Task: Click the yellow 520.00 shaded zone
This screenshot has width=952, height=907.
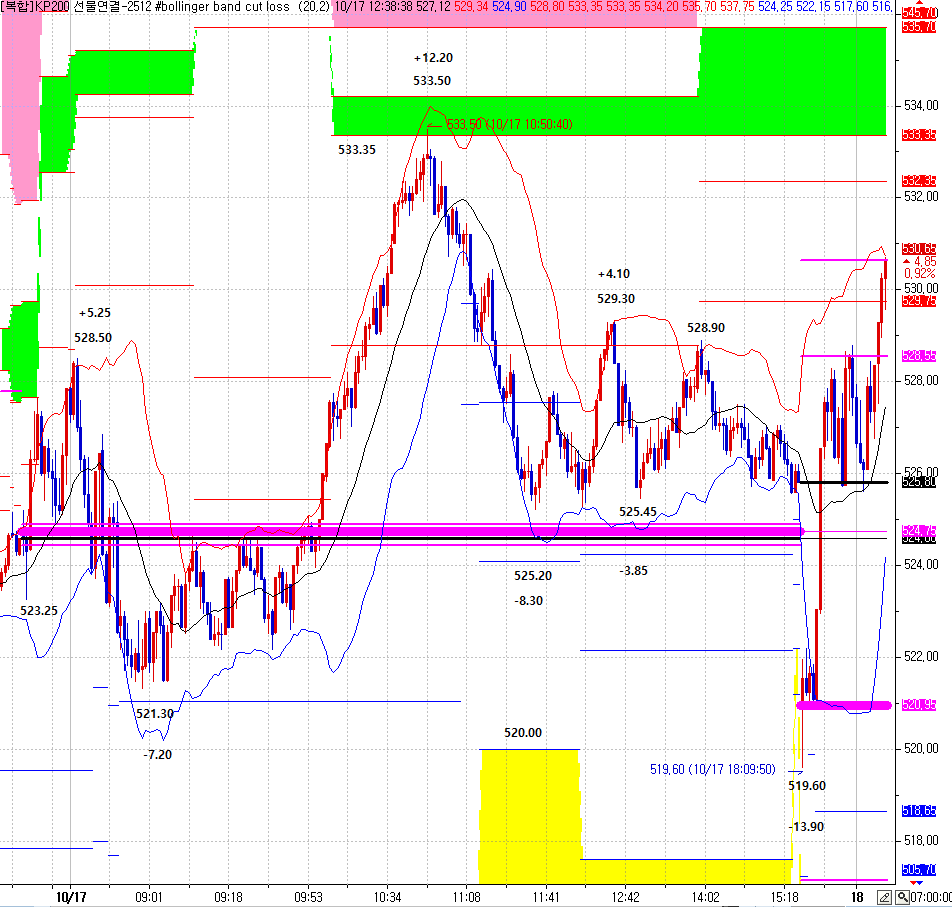Action: click(x=529, y=810)
